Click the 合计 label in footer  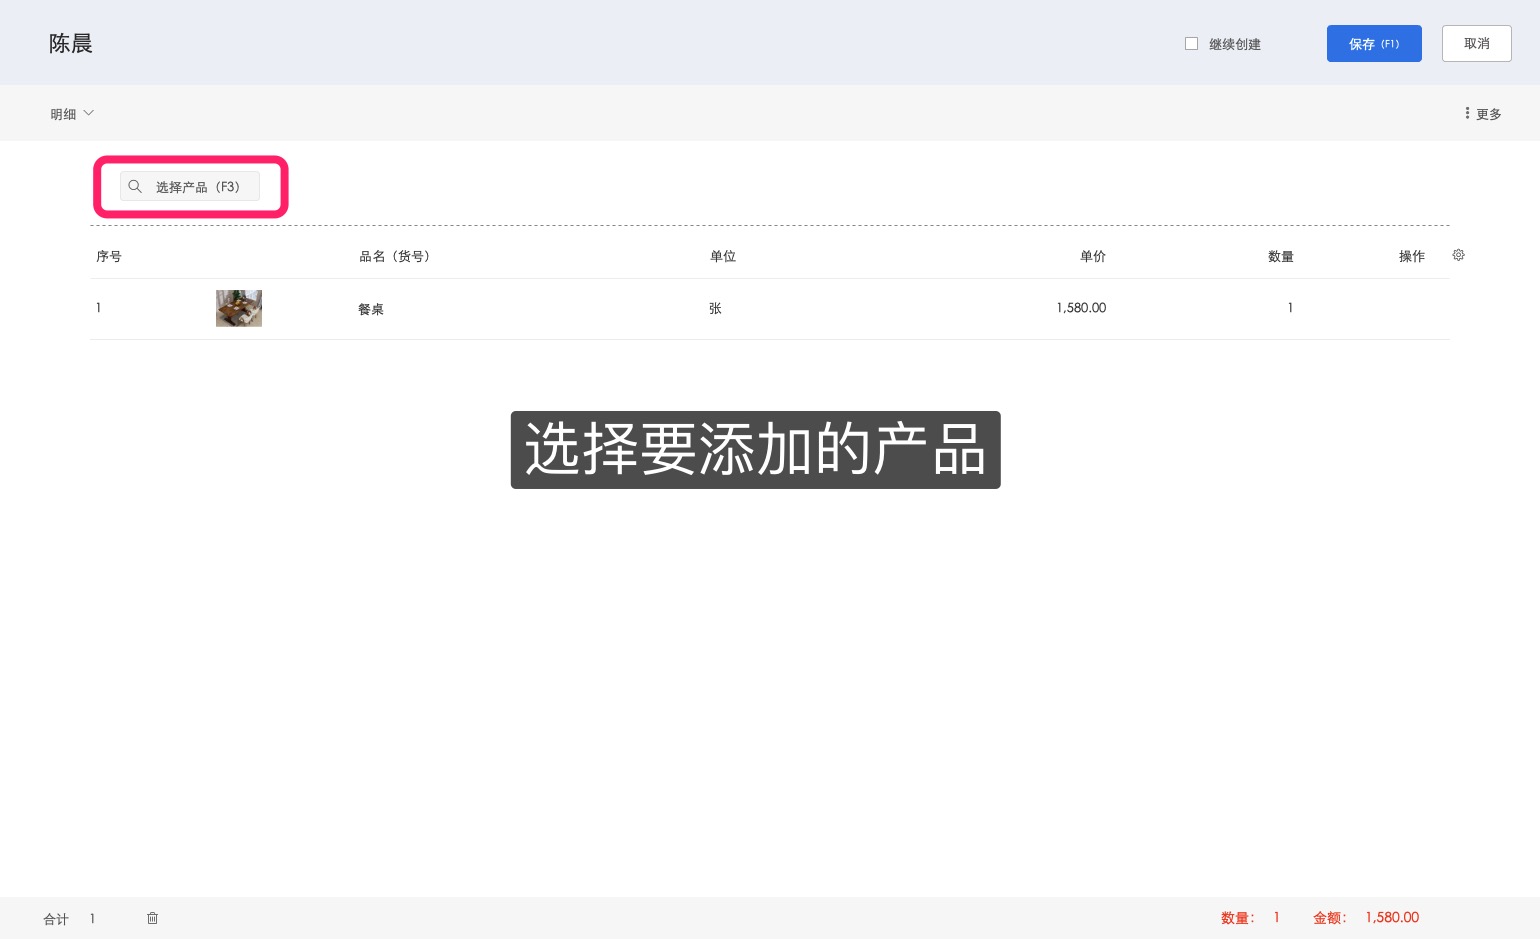[x=56, y=919]
